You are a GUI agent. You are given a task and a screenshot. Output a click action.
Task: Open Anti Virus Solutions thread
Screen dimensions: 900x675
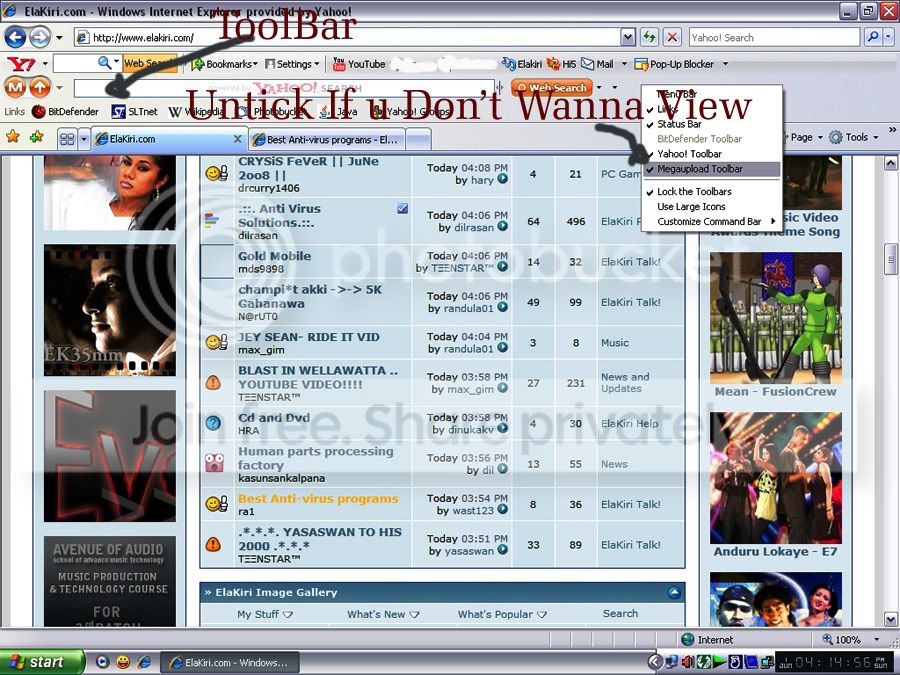coord(279,215)
